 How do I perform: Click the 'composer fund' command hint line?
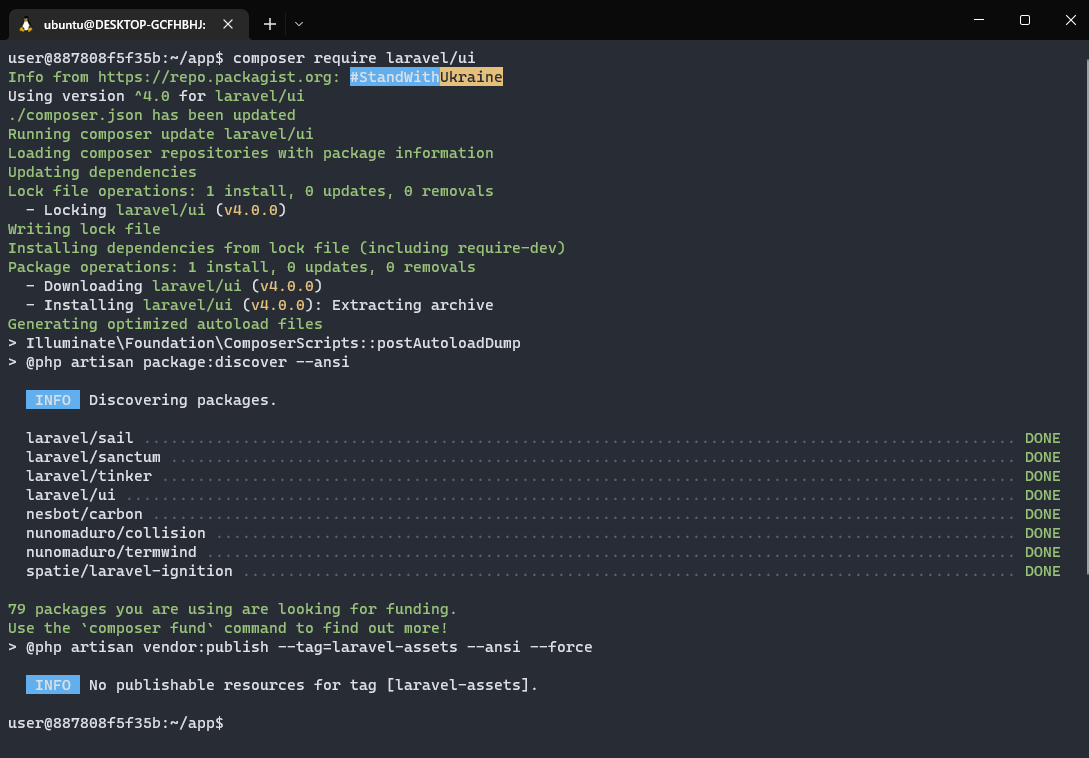(228, 628)
